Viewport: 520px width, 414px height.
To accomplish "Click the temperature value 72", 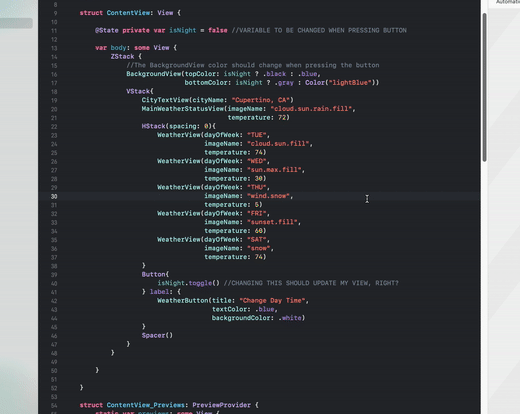I will click(x=282, y=117).
